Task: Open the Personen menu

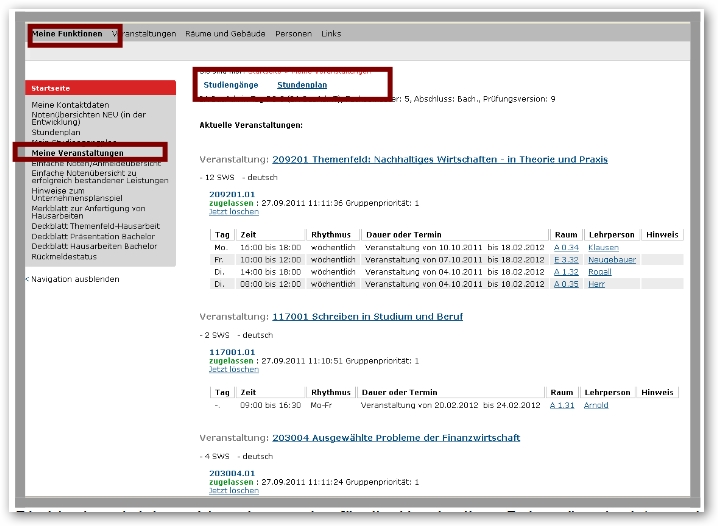Action: 294,34
